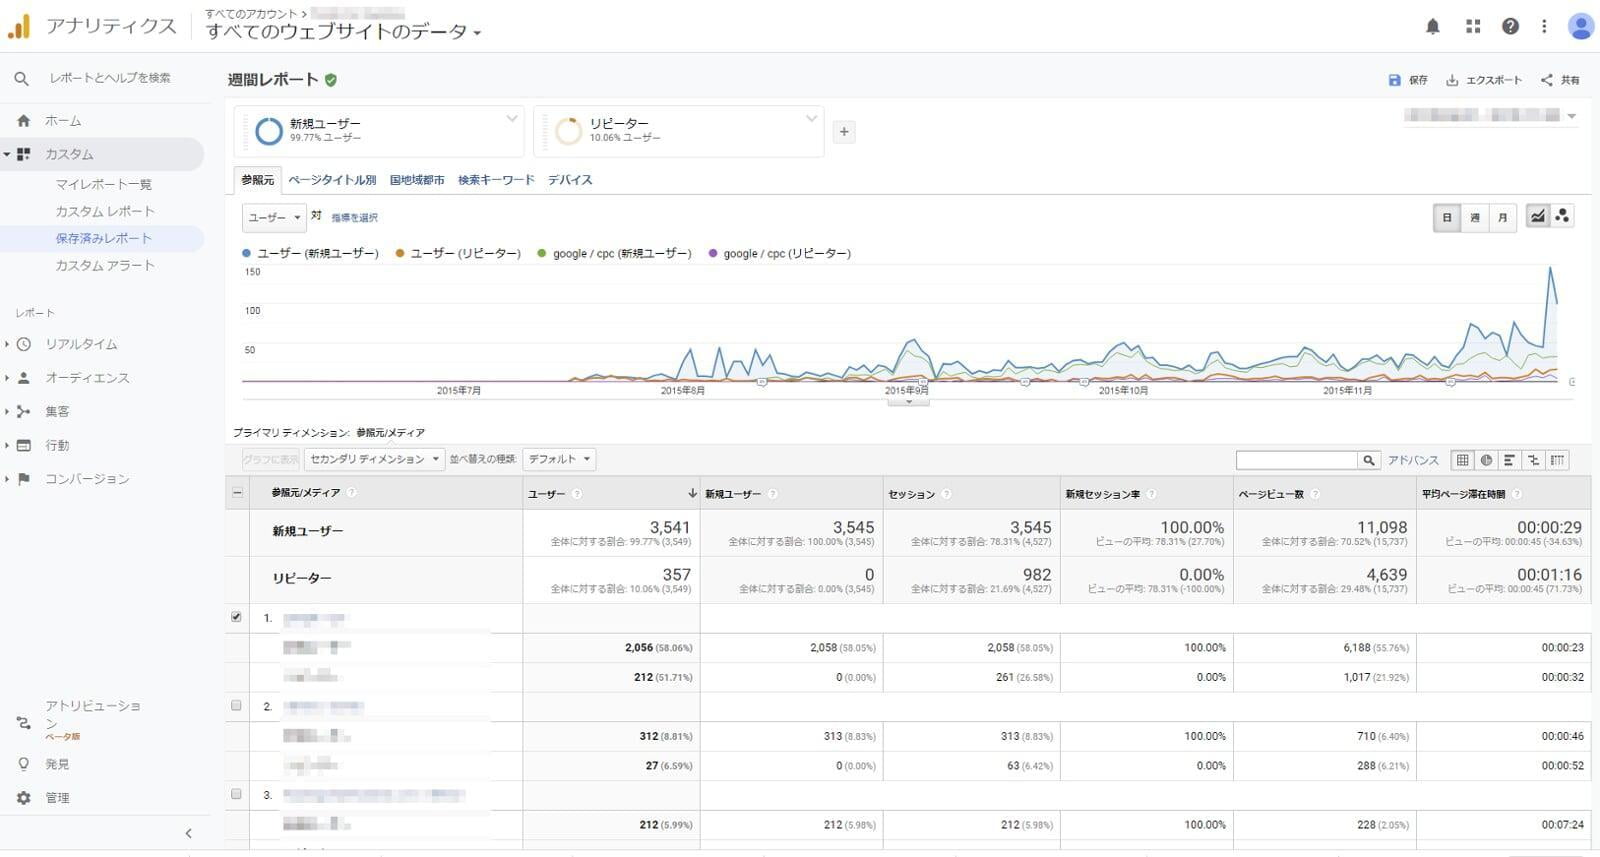The width and height of the screenshot is (1600, 857).
Task: Click the export (エクスポート) download icon
Action: click(x=1452, y=80)
